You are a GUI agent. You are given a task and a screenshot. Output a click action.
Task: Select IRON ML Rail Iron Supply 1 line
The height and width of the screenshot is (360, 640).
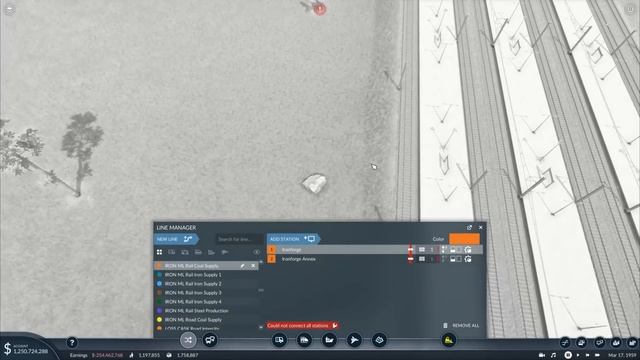coord(206,275)
